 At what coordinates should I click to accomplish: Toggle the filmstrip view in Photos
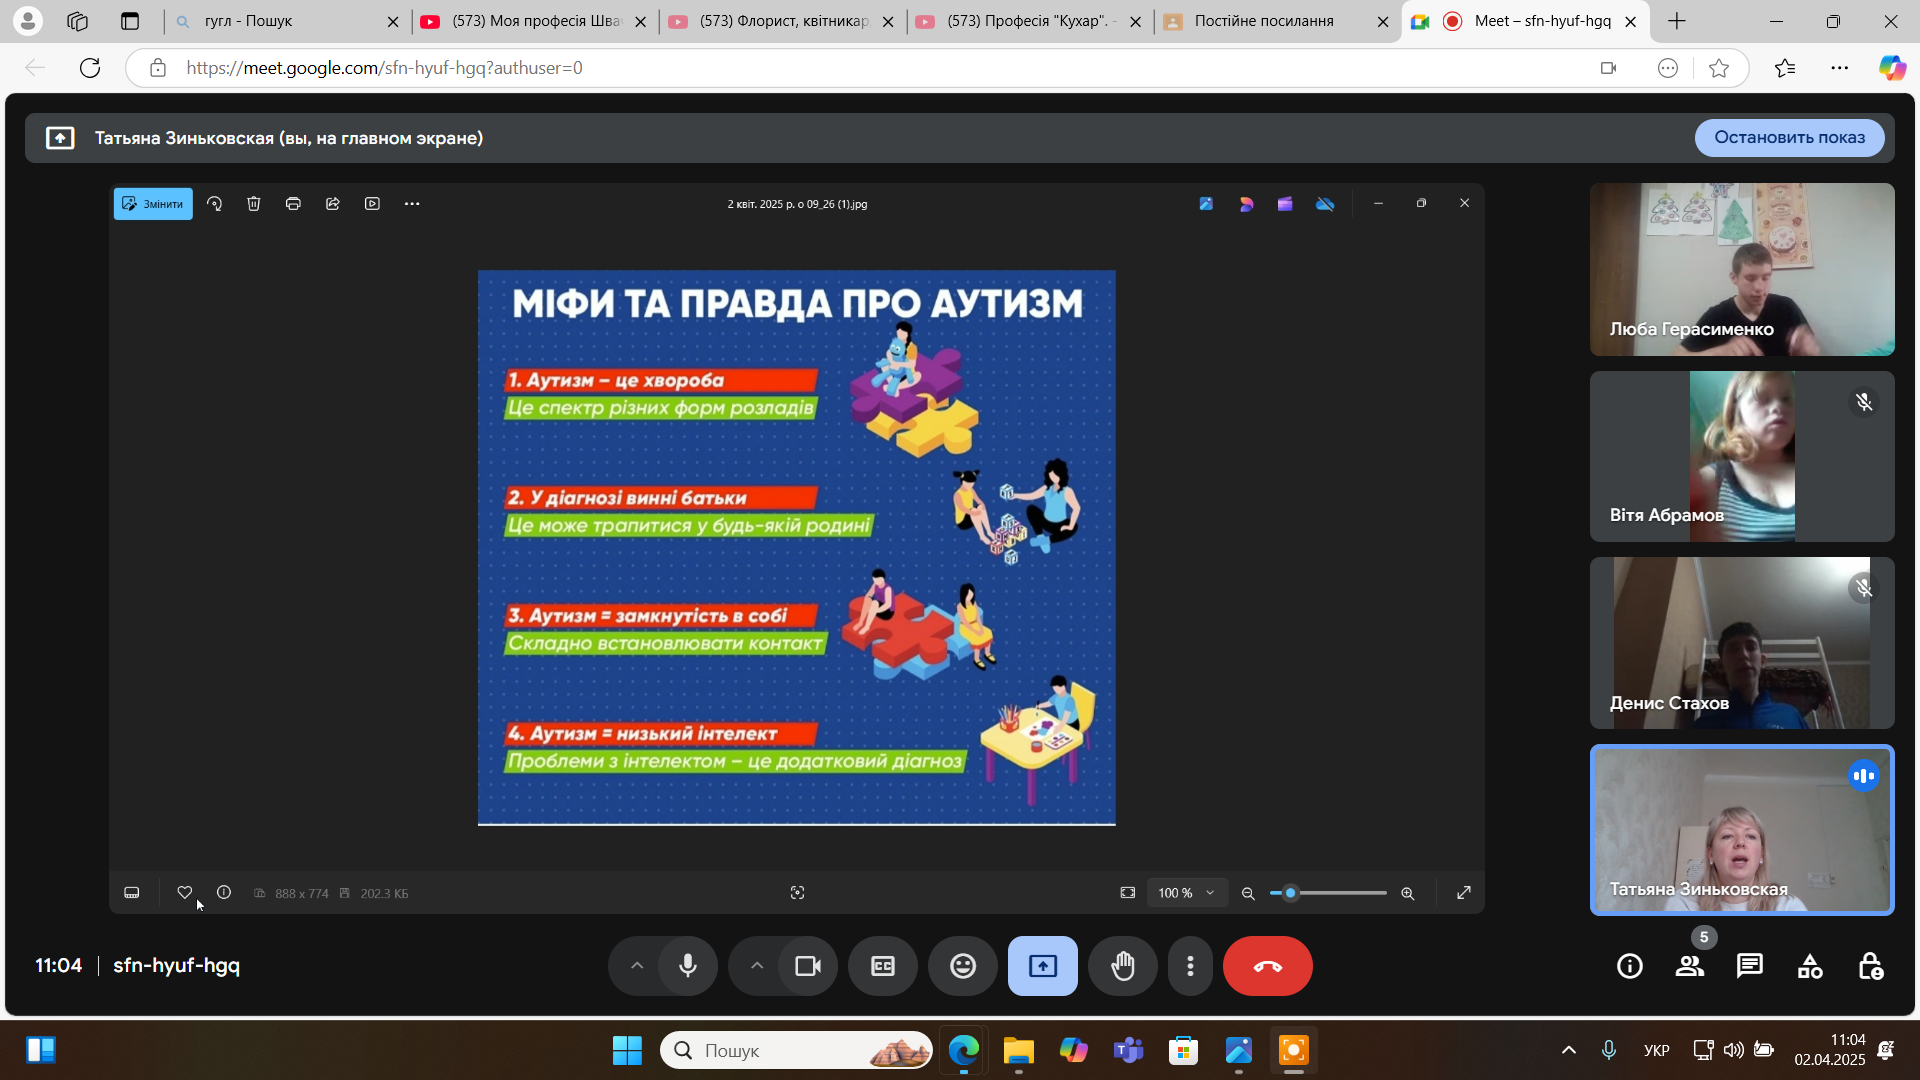pos(131,893)
